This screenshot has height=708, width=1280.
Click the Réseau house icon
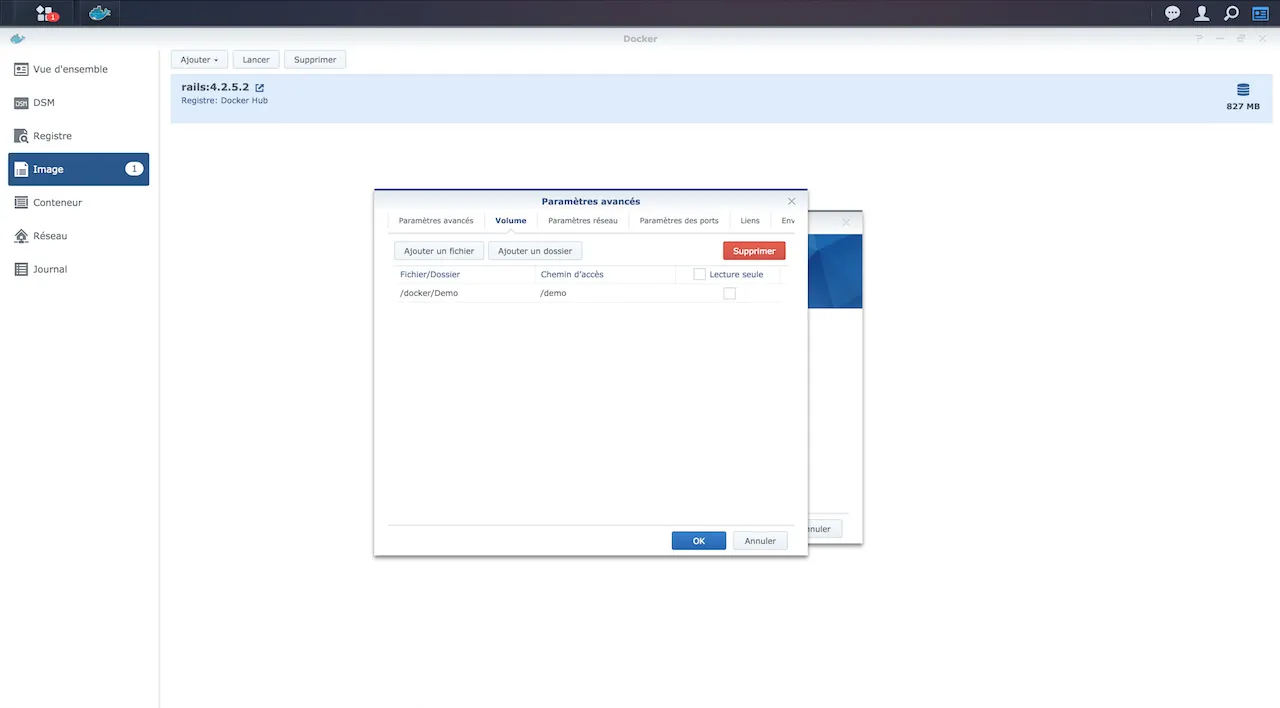[x=21, y=236]
